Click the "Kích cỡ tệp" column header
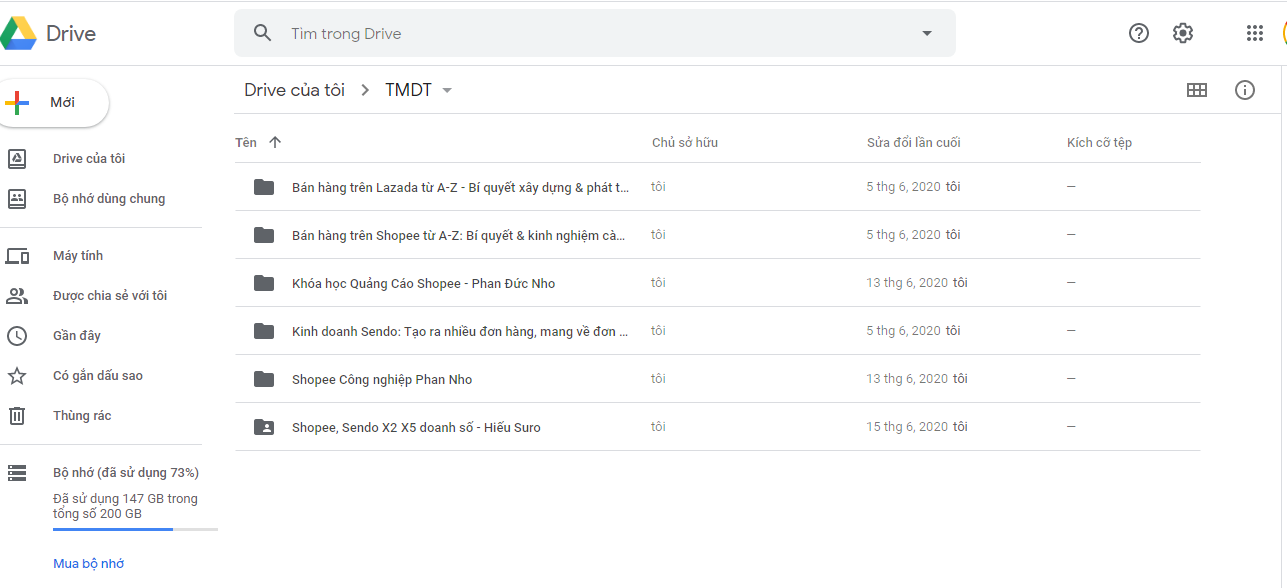Image resolution: width=1287 pixels, height=588 pixels. tap(1099, 143)
